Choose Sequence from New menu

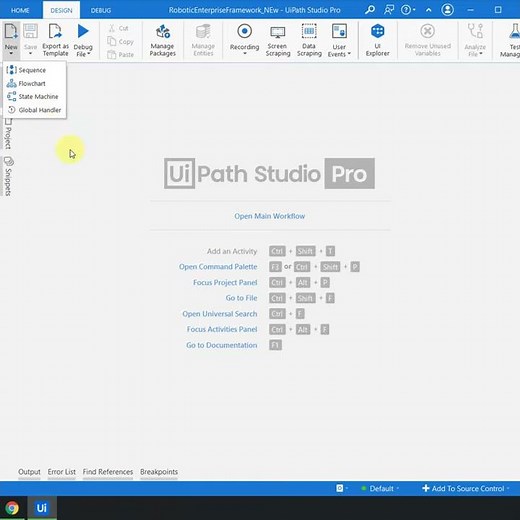coord(35,70)
